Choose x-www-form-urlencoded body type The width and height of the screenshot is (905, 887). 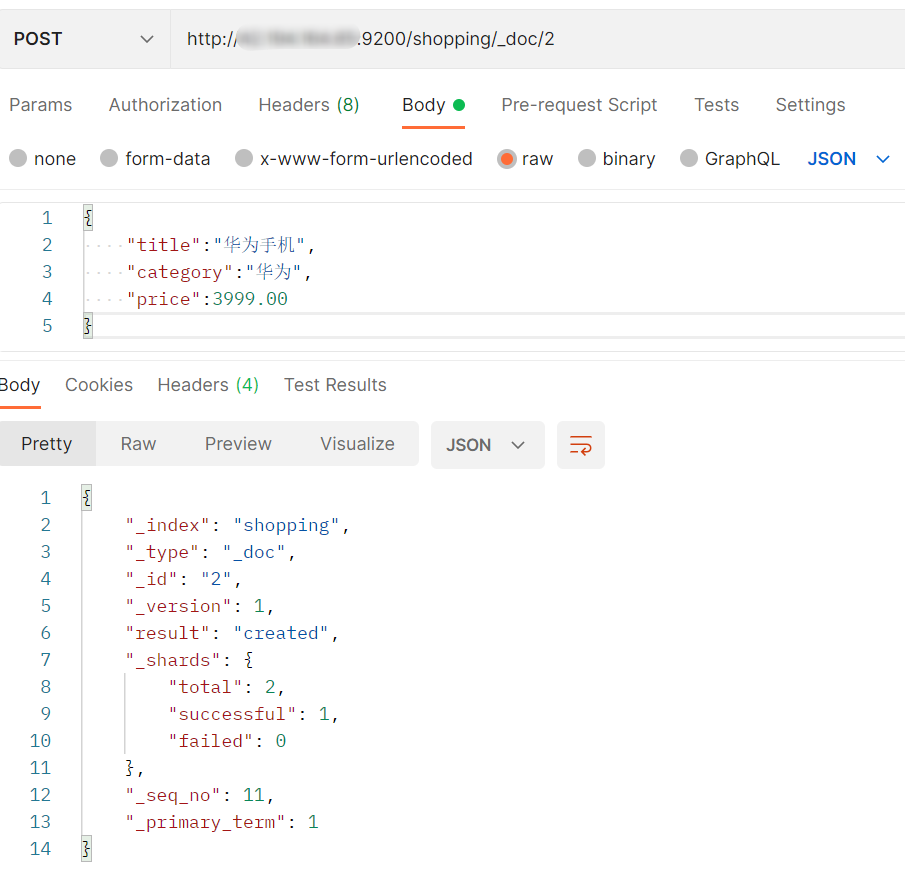point(244,159)
